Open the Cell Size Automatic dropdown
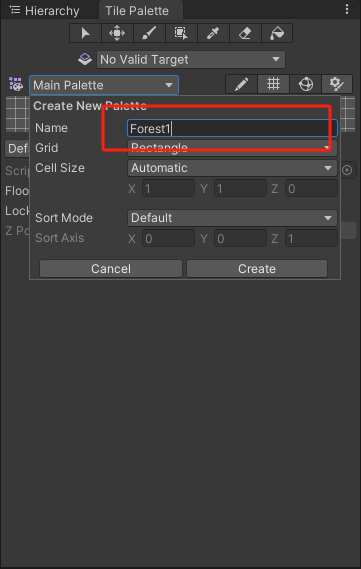The height and width of the screenshot is (569, 361). click(x=232, y=168)
